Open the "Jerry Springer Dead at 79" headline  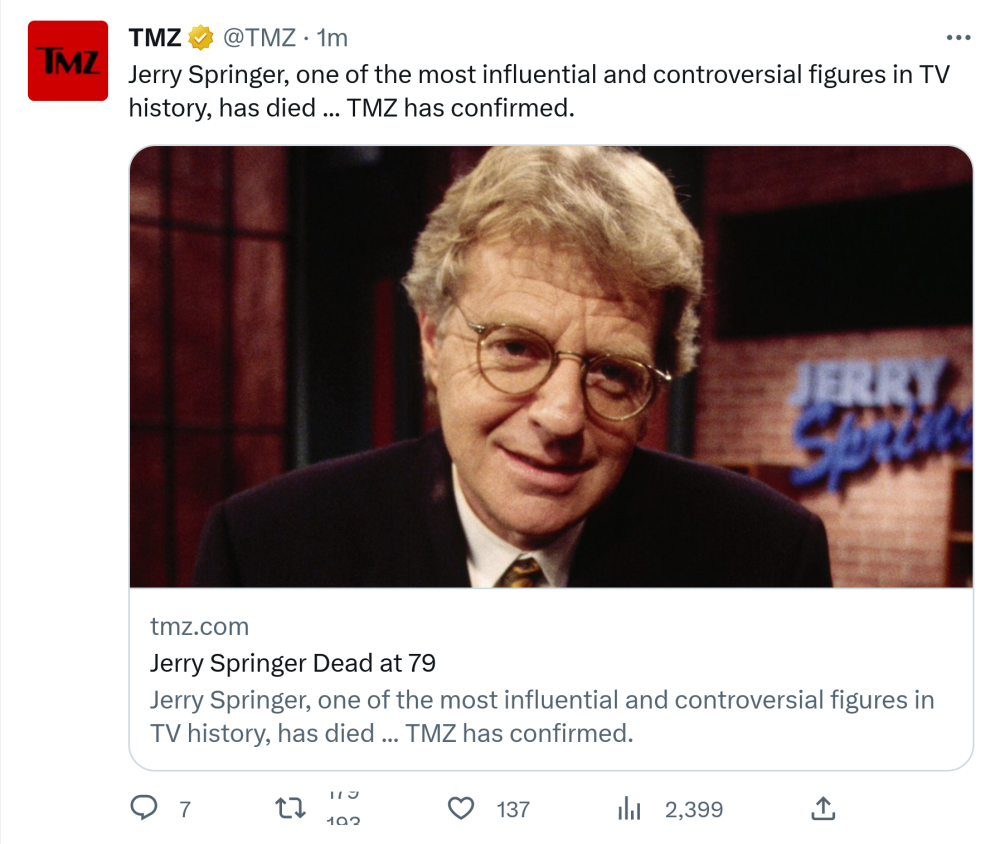[x=293, y=663]
